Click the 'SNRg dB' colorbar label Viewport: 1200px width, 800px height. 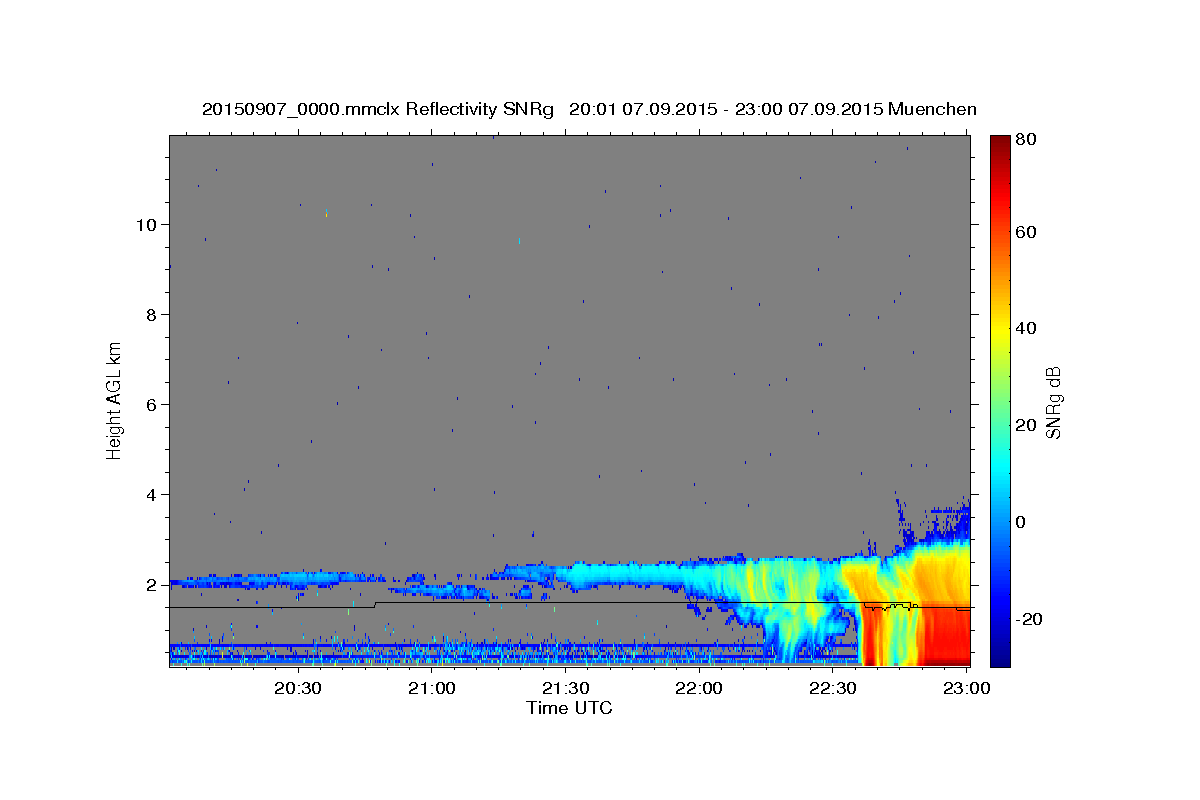[x=1052, y=402]
